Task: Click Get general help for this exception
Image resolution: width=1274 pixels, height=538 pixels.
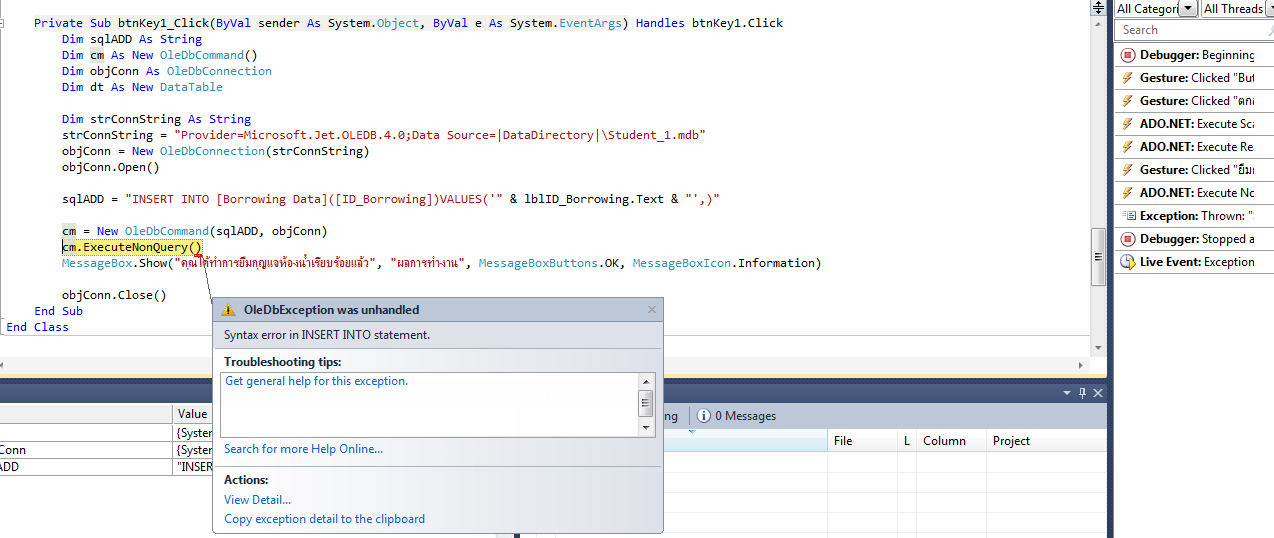Action: pyautogui.click(x=316, y=381)
